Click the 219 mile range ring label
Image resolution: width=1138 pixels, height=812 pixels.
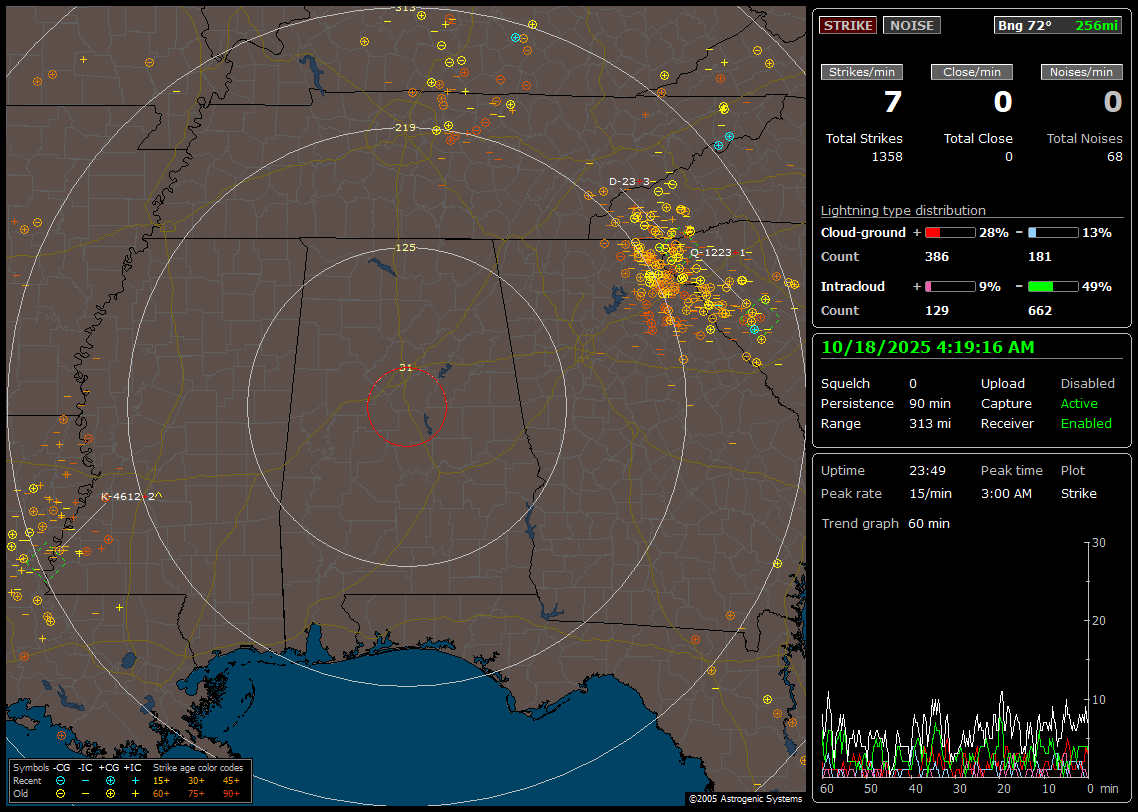tap(405, 127)
